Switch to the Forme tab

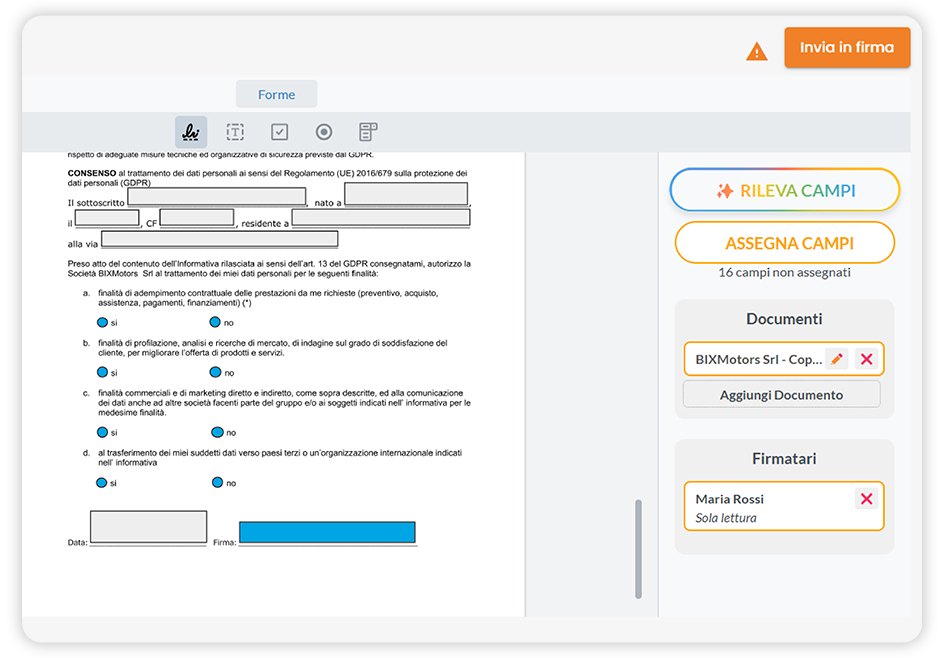pyautogui.click(x=276, y=94)
